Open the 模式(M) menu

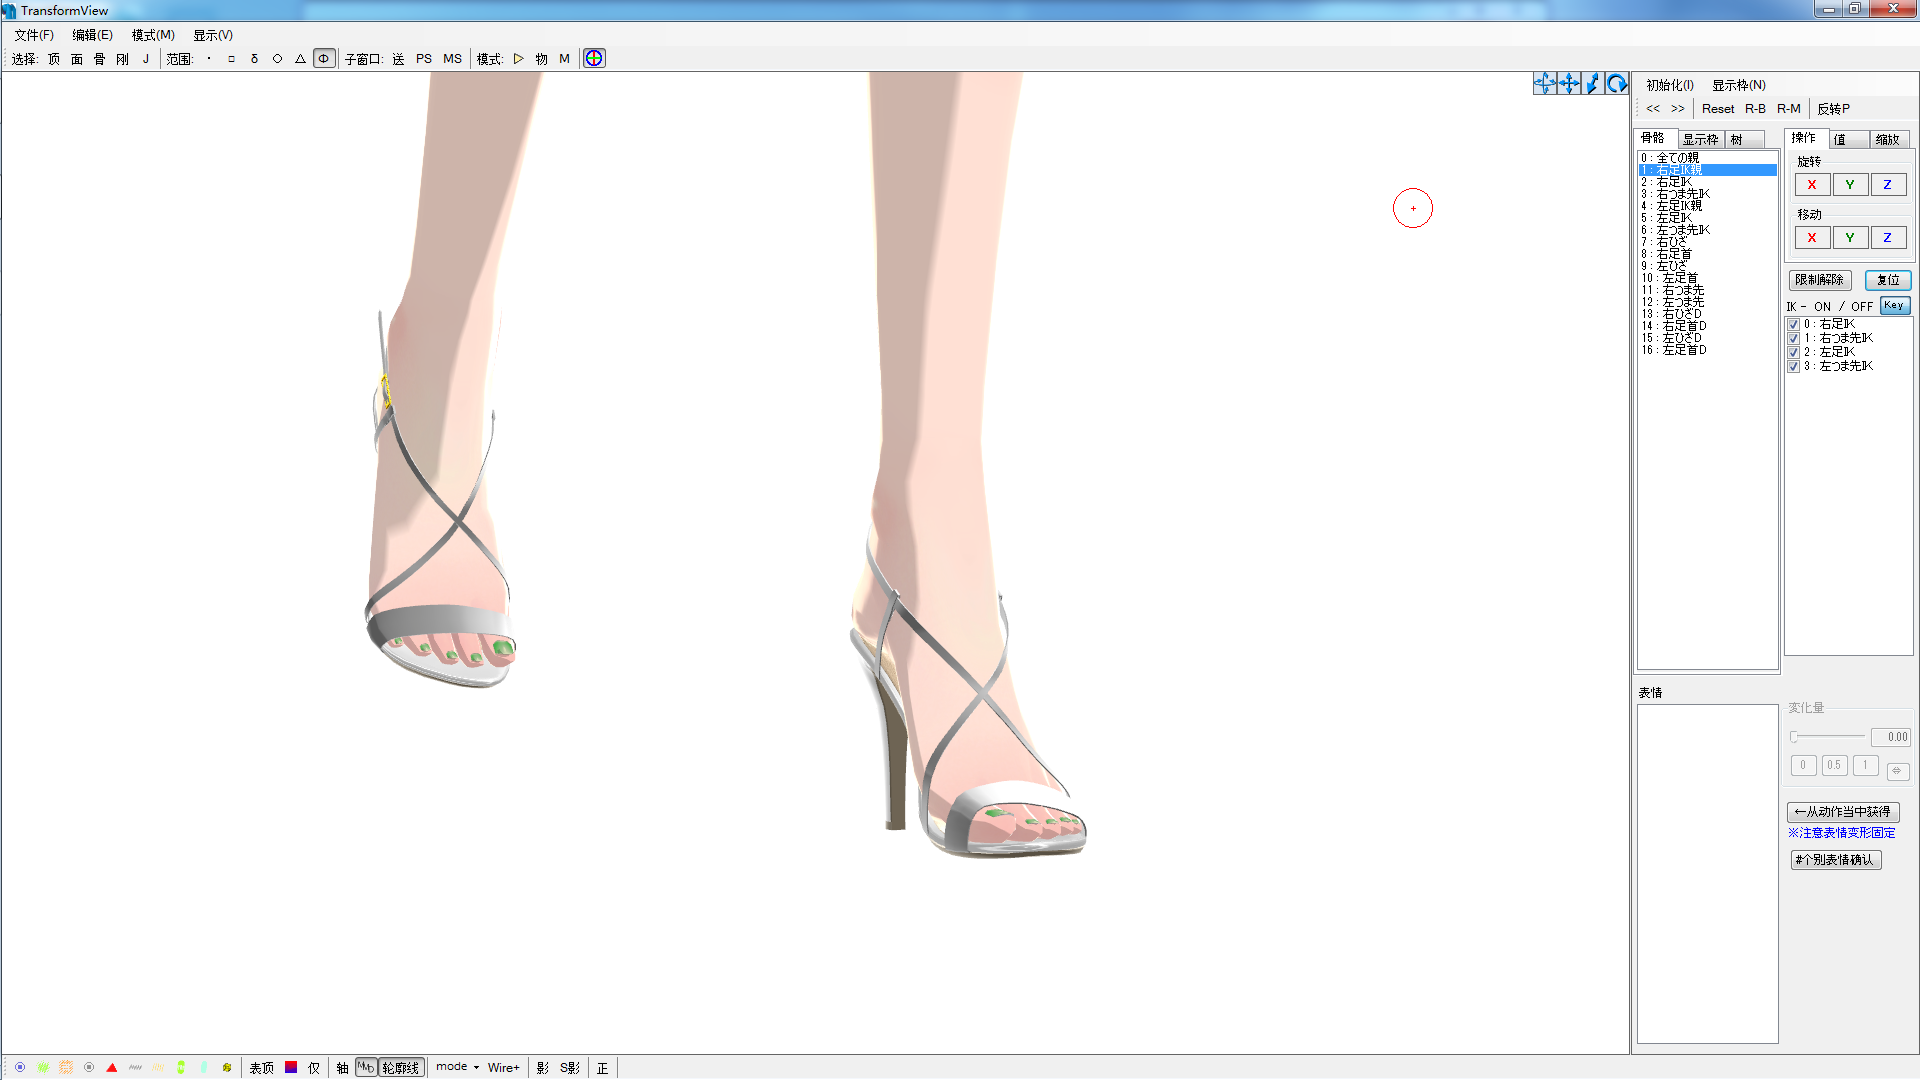[x=153, y=35]
